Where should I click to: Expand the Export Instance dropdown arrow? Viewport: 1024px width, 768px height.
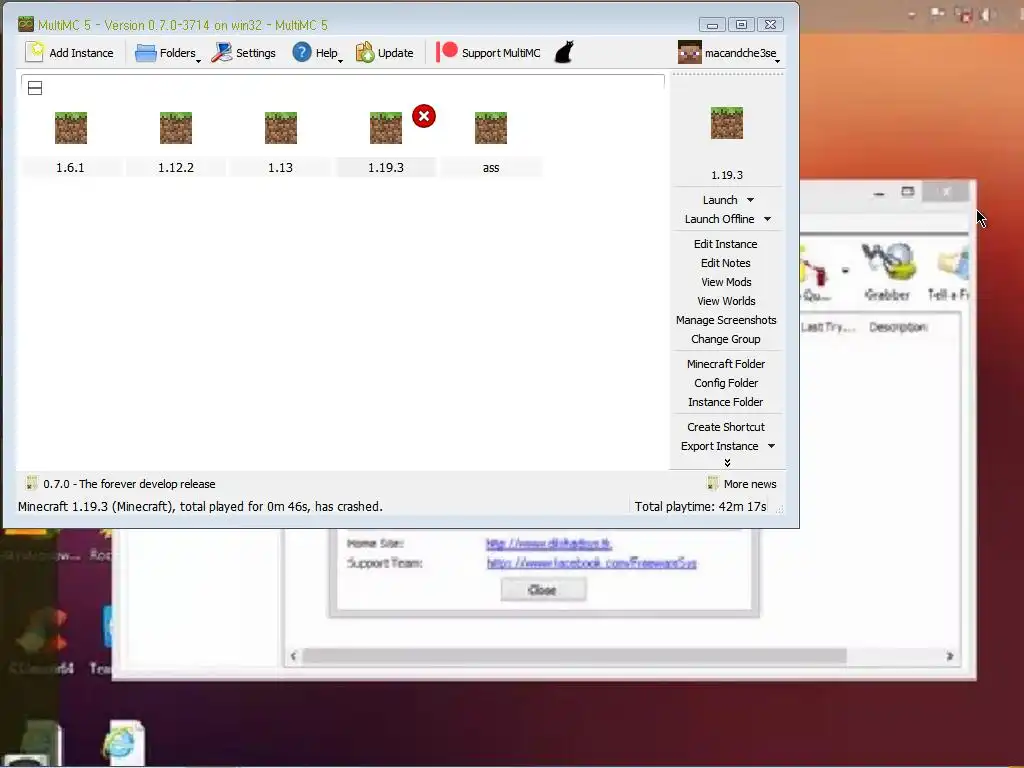pyautogui.click(x=771, y=445)
